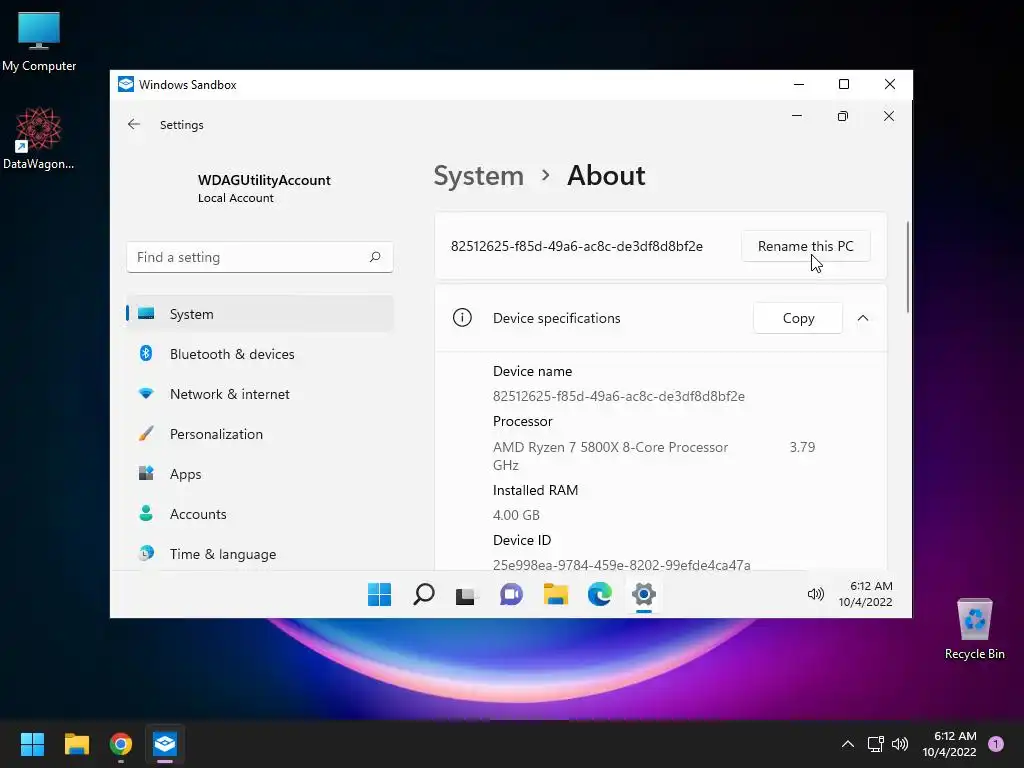Click the search magnifier in Find a setting
1024x768 pixels.
375,257
